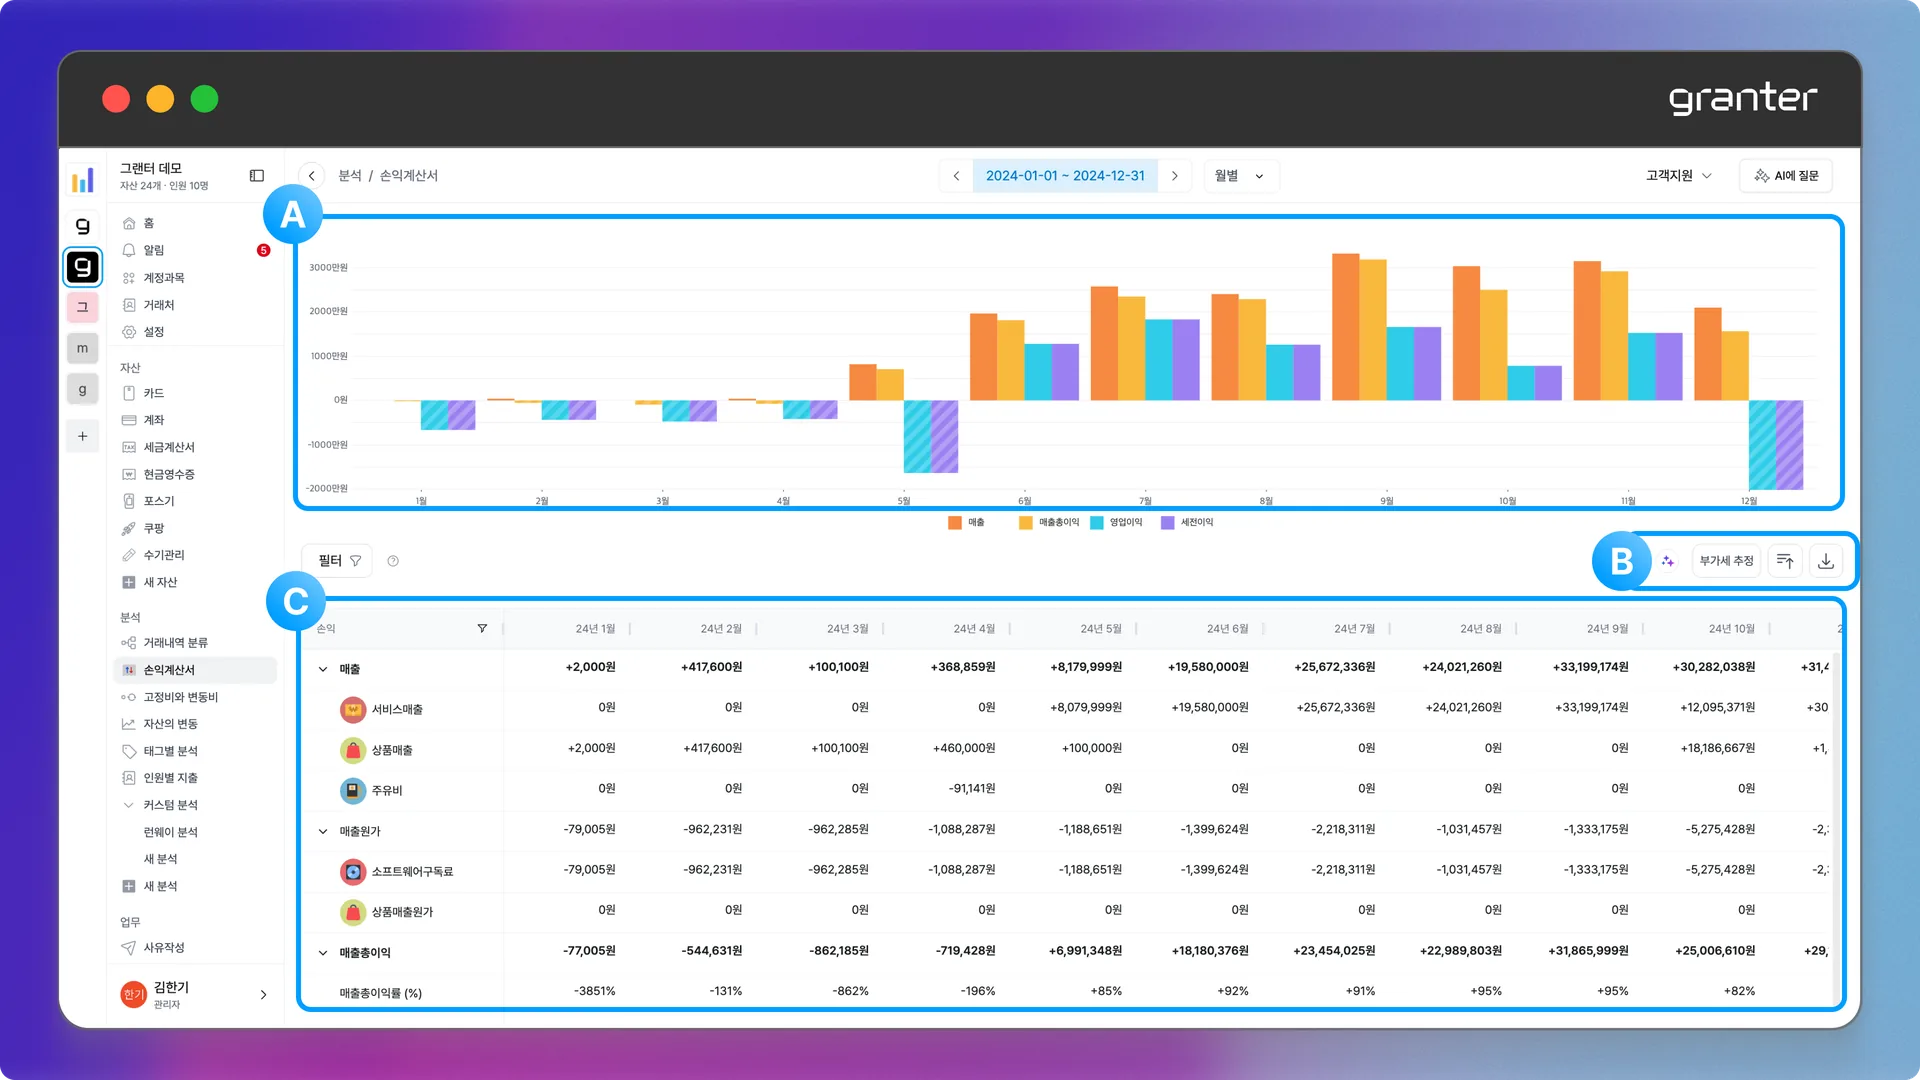This screenshot has width=1920, height=1080.
Task: Open 거래내역 분류 in the sidebar
Action: (176, 643)
